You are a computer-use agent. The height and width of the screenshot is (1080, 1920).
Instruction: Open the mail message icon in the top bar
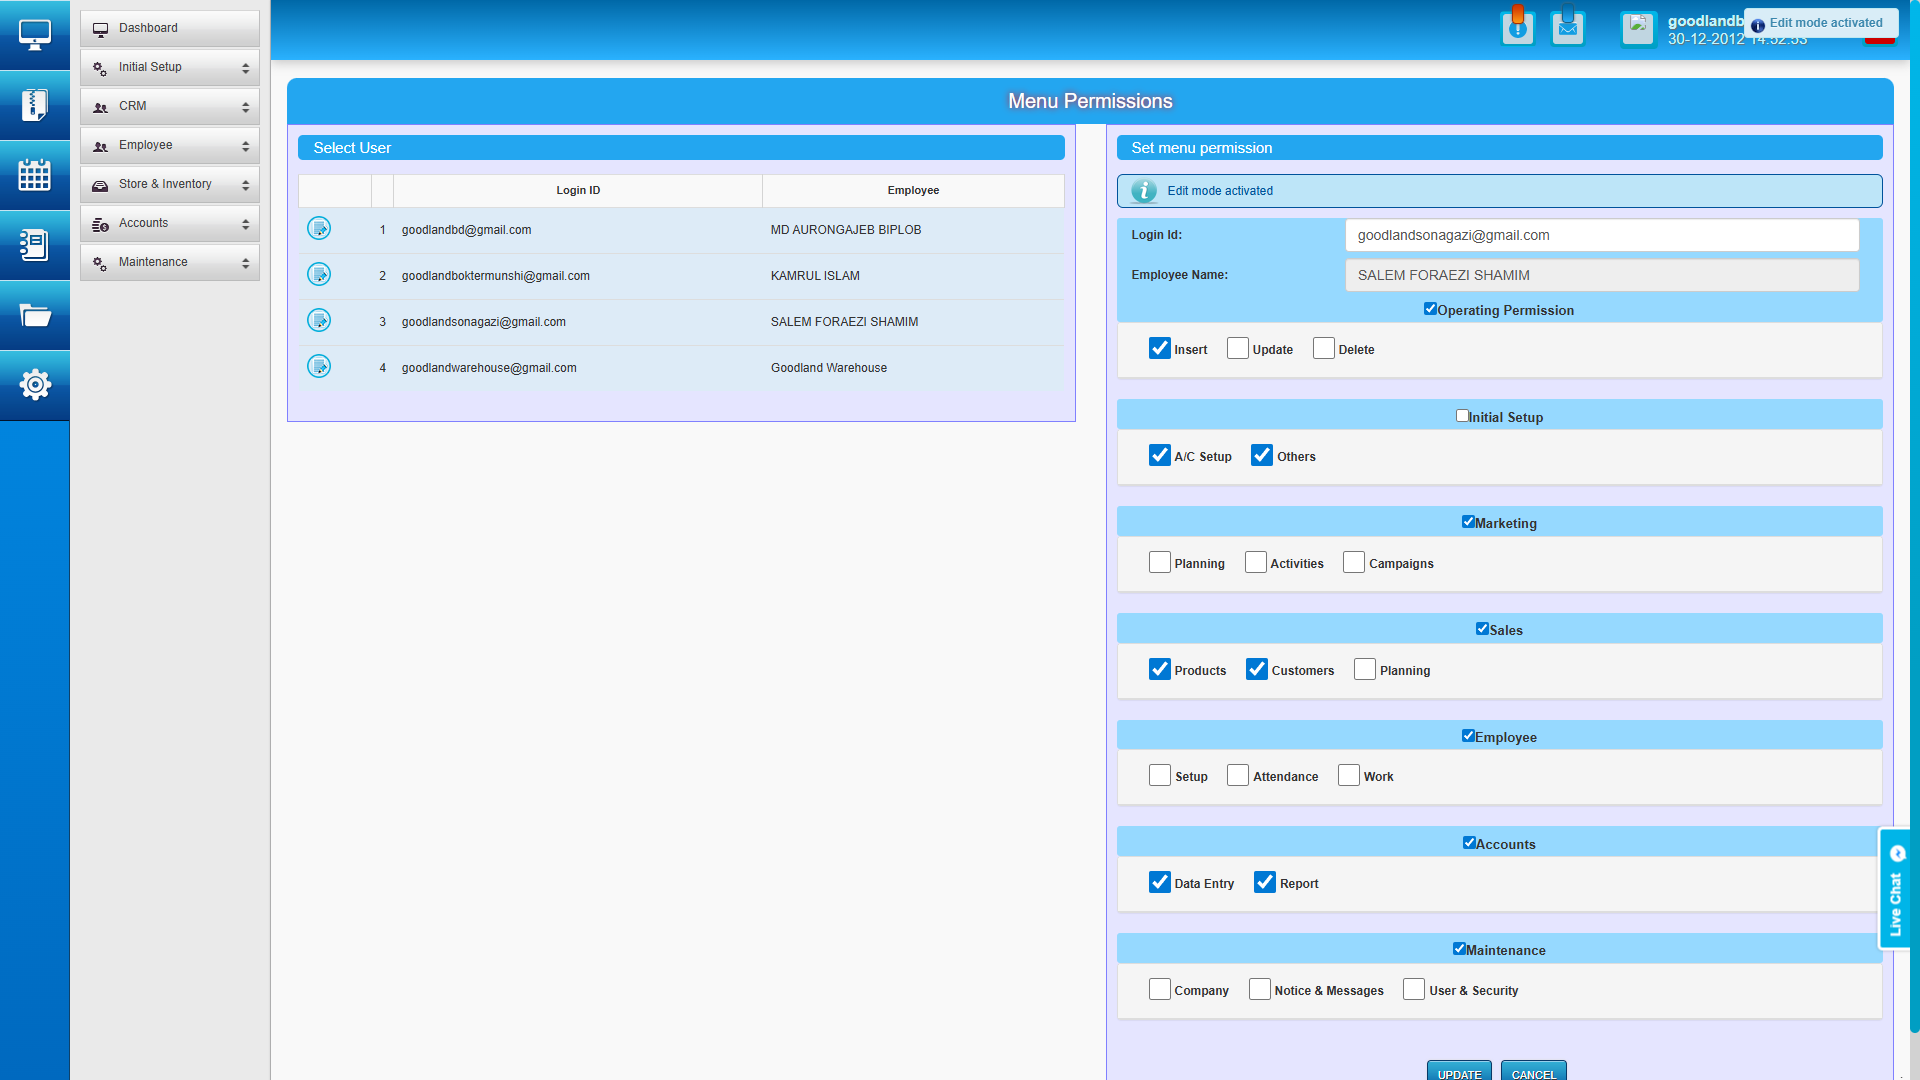click(1568, 27)
